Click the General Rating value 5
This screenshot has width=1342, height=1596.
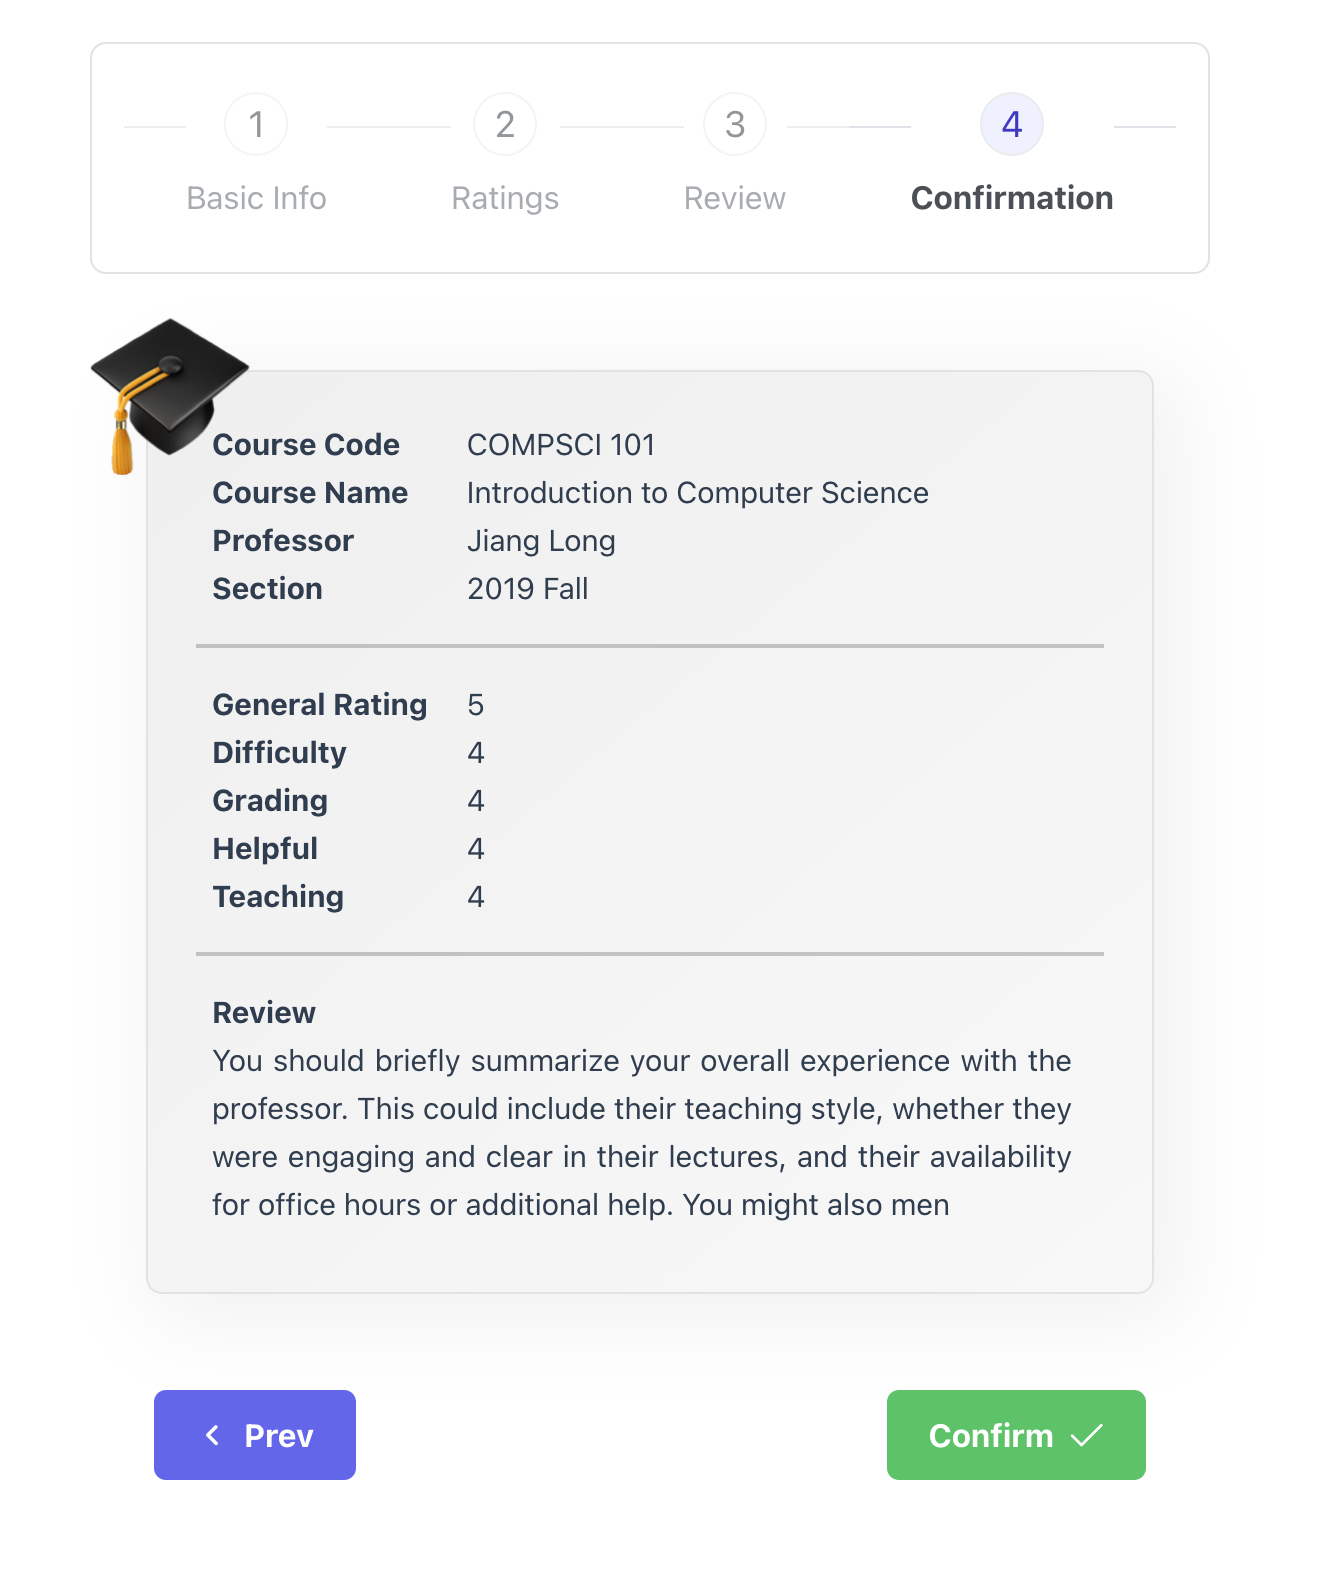tap(476, 705)
